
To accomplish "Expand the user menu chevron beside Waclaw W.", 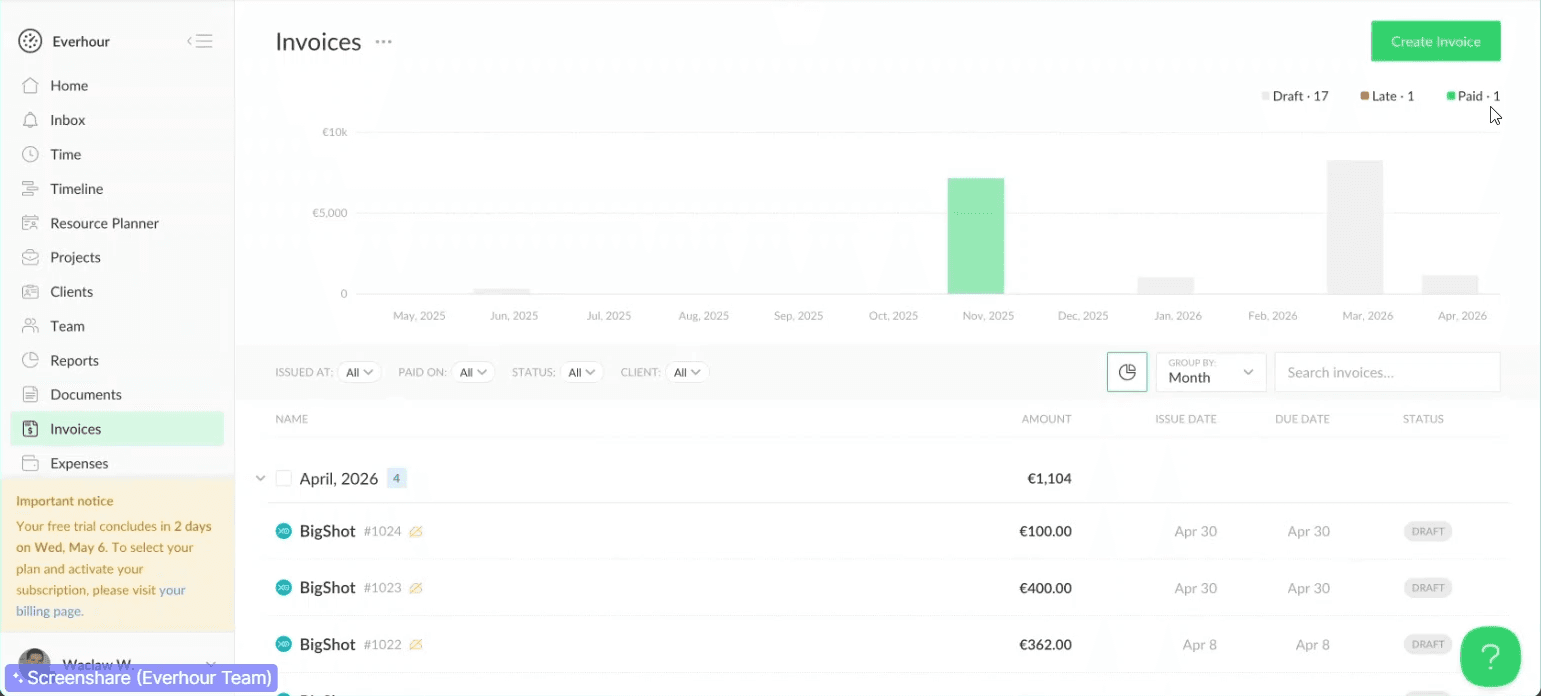I will tap(211, 664).
